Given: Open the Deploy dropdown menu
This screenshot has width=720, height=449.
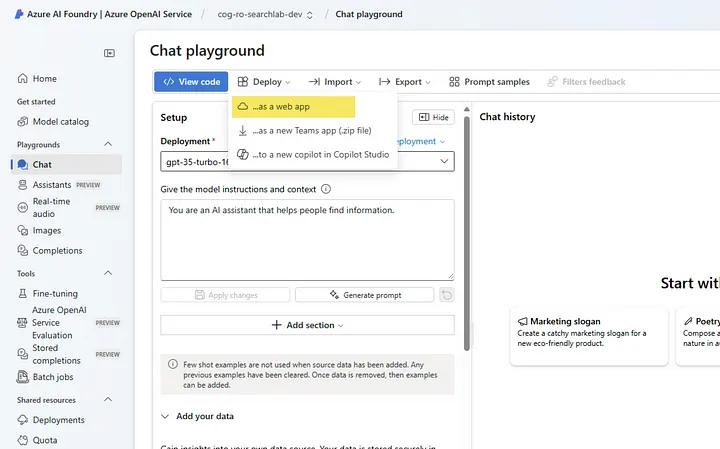Looking at the screenshot, I should pos(264,82).
